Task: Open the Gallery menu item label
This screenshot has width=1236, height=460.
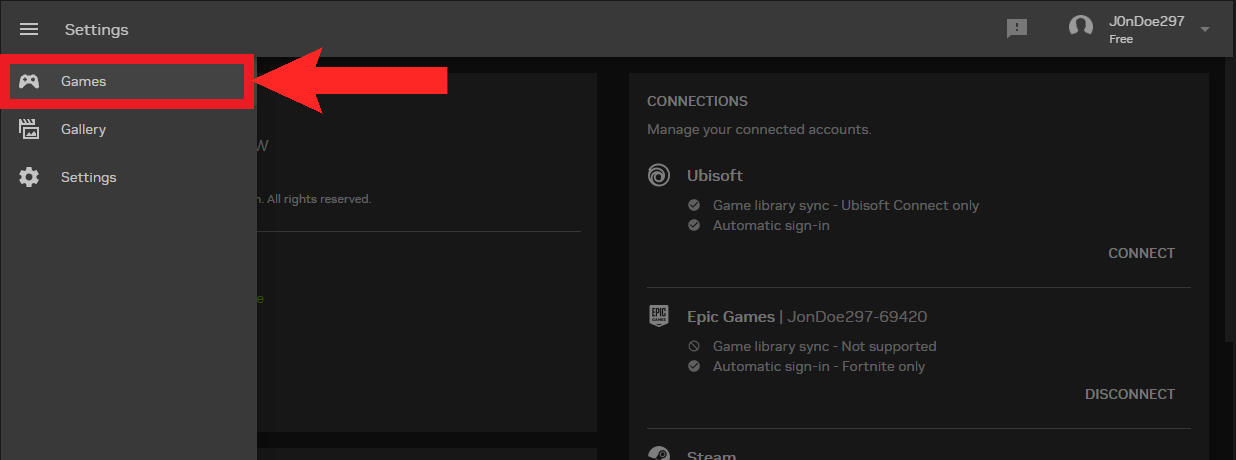Action: point(83,129)
